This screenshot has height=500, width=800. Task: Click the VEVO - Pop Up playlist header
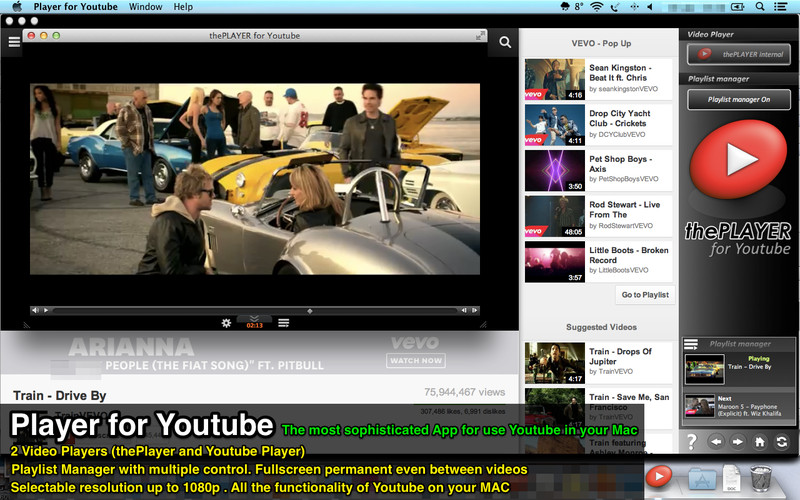tap(601, 43)
